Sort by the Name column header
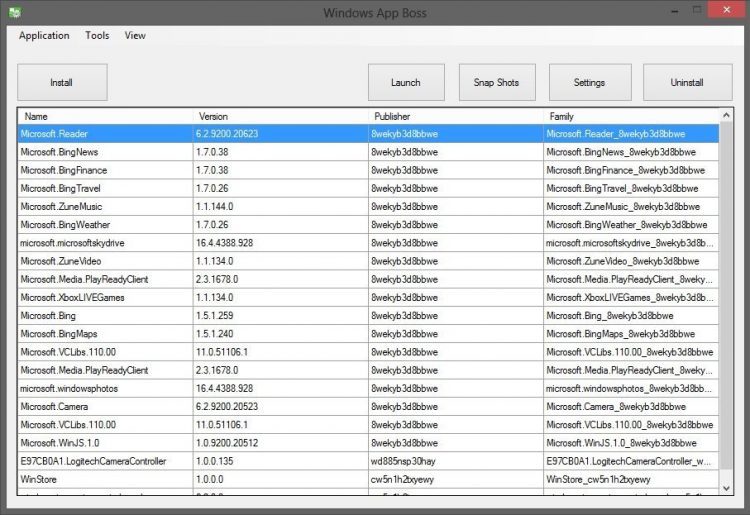Screen dimensions: 750x515 pyautogui.click(x=105, y=116)
